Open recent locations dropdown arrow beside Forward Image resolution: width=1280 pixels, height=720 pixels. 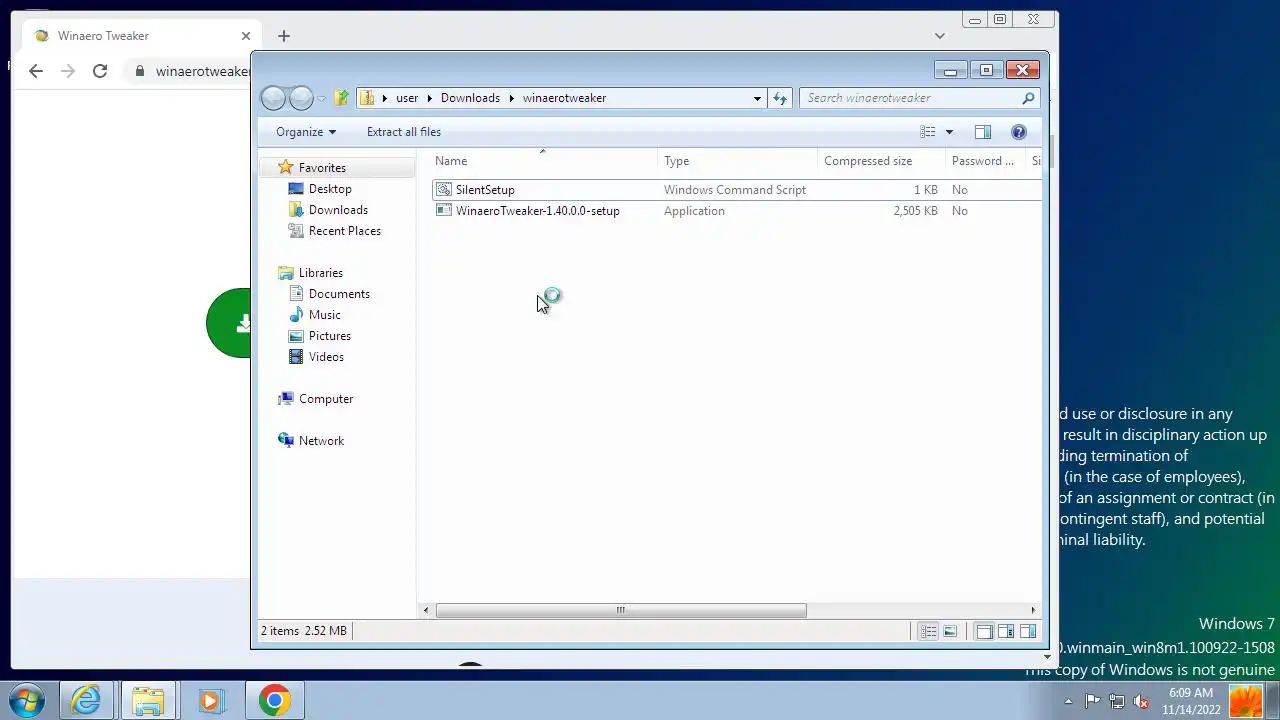tap(321, 98)
